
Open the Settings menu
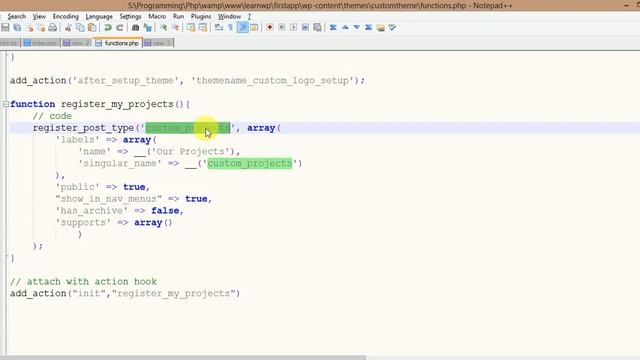click(130, 16)
